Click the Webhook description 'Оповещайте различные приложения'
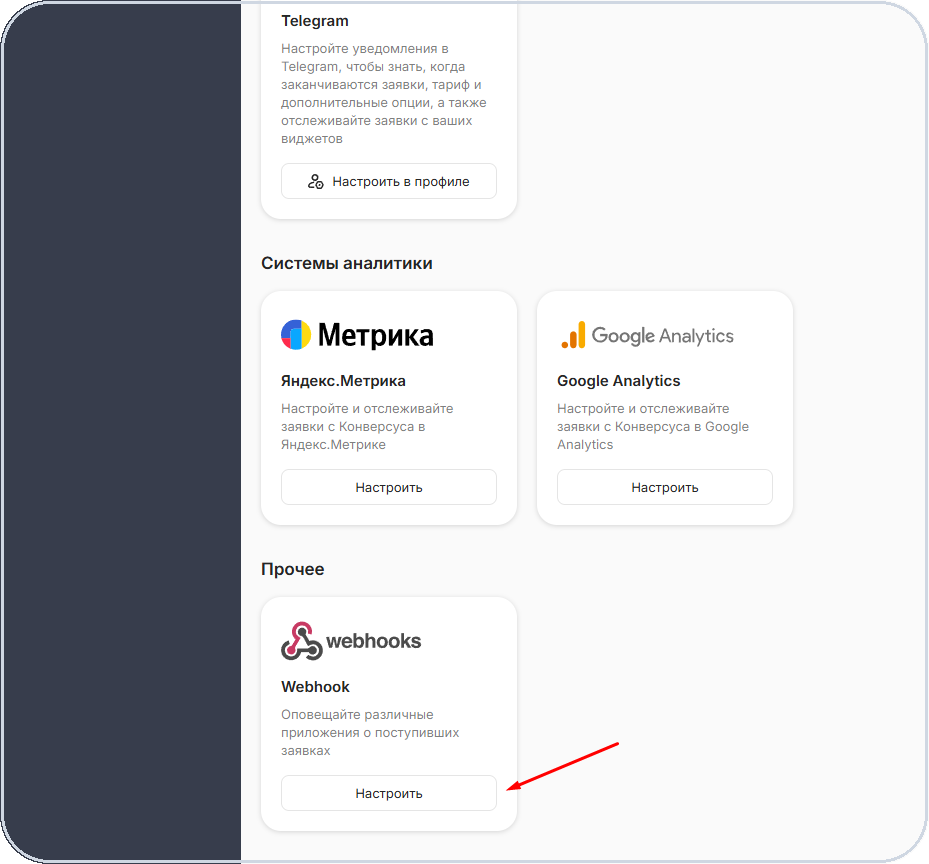Image resolution: width=929 pixels, height=864 pixels. [370, 732]
